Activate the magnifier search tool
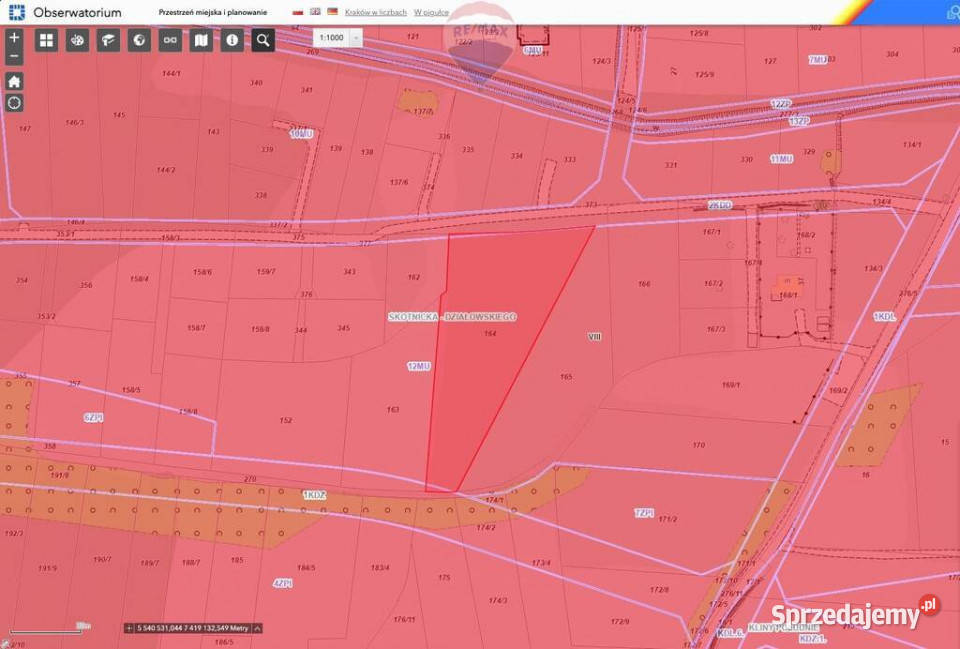The image size is (960, 649). click(x=263, y=40)
